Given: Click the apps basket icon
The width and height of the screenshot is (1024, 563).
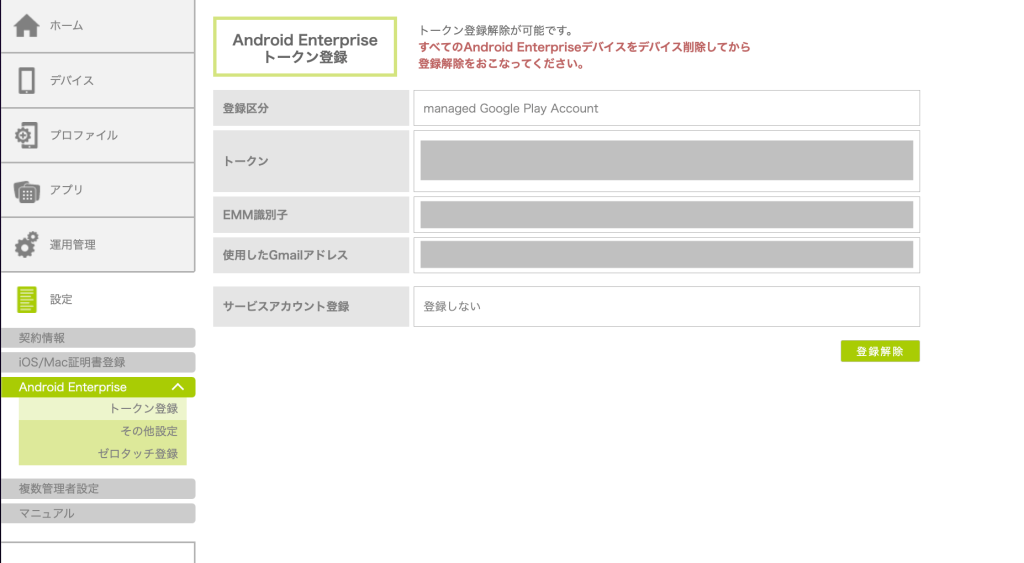Looking at the screenshot, I should tap(27, 191).
